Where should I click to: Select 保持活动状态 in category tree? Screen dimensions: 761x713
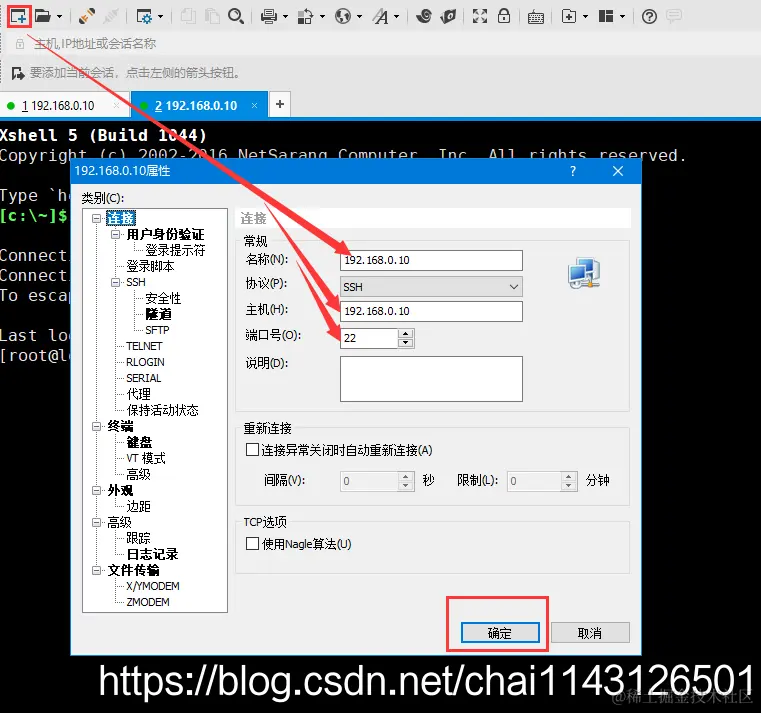coord(163,411)
